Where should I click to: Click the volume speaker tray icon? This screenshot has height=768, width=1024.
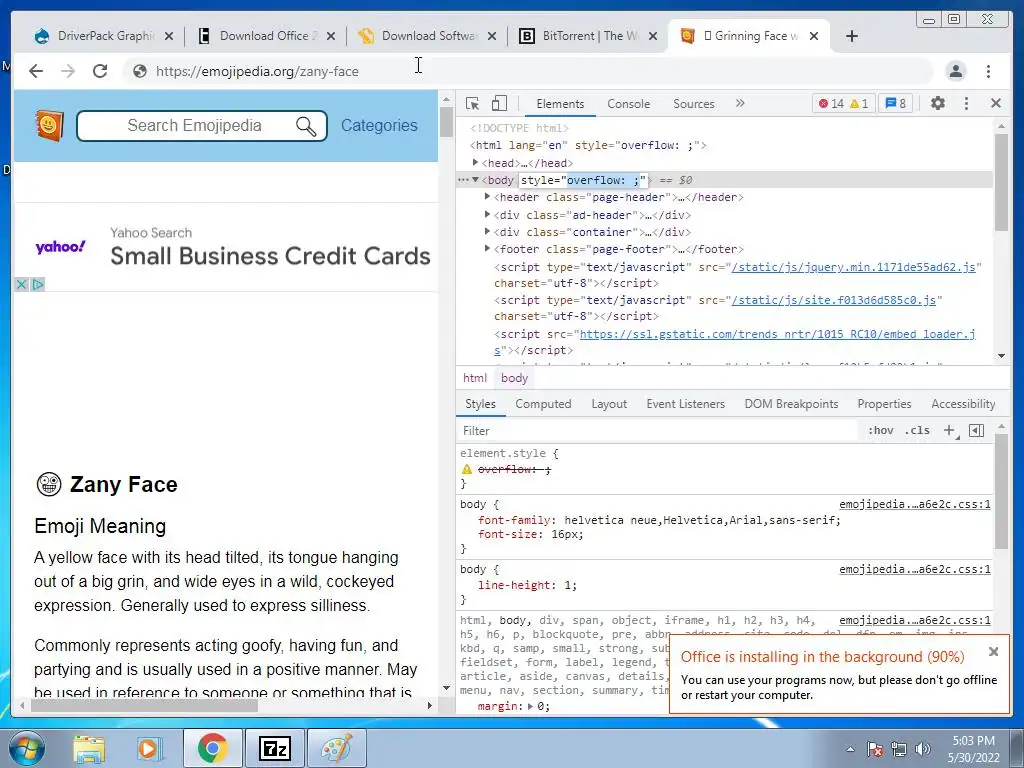pyautogui.click(x=922, y=749)
